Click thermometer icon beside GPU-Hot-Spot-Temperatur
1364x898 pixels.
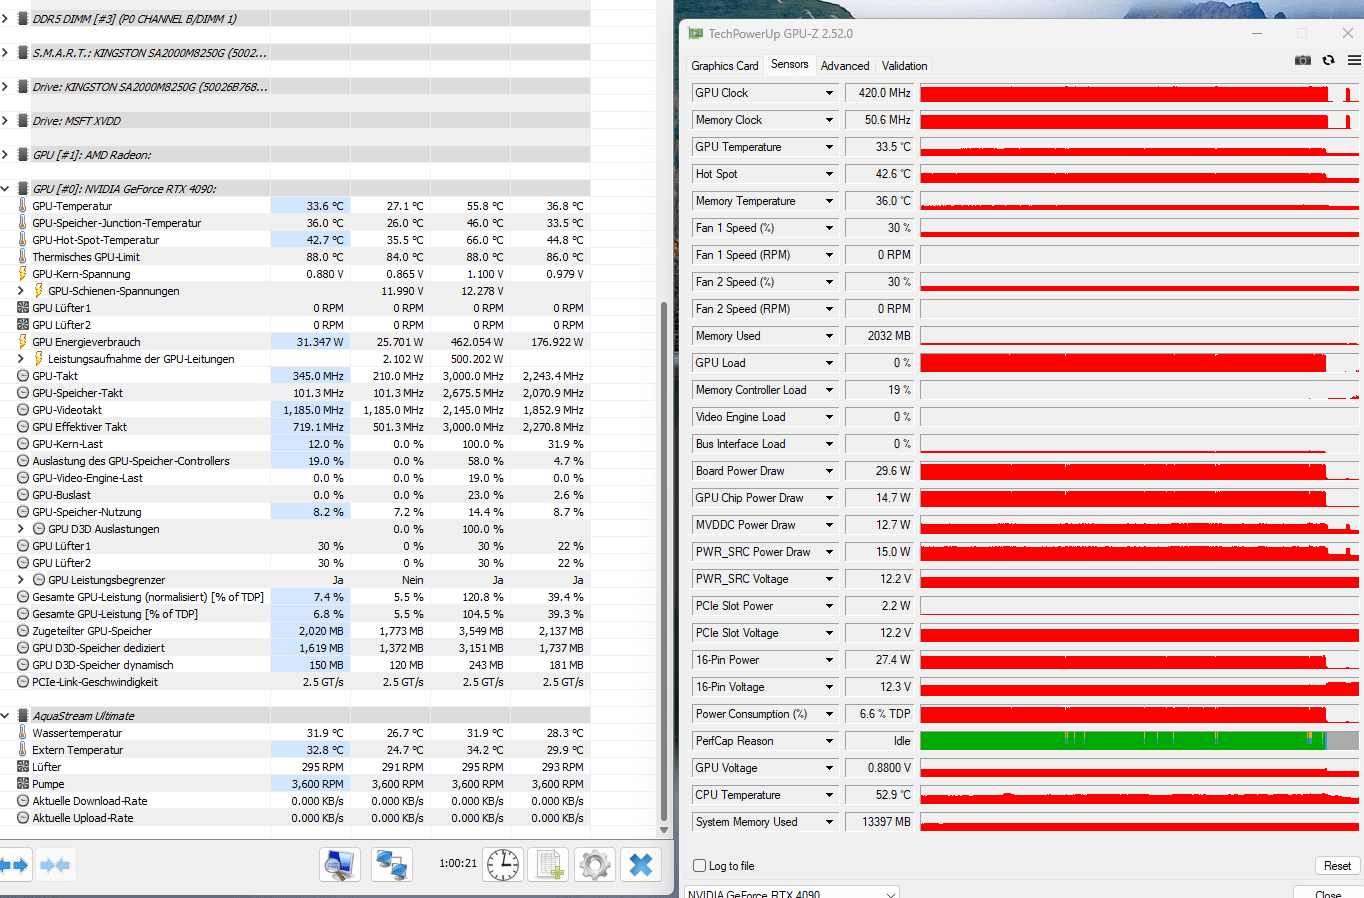23,240
